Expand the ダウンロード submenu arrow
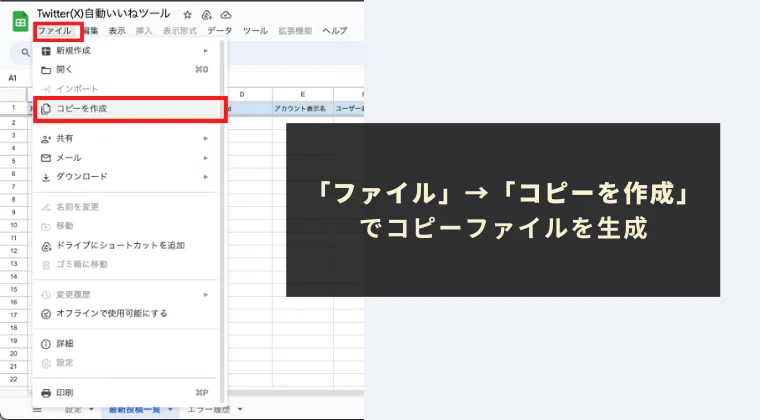Image resolution: width=760 pixels, height=420 pixels. point(206,177)
